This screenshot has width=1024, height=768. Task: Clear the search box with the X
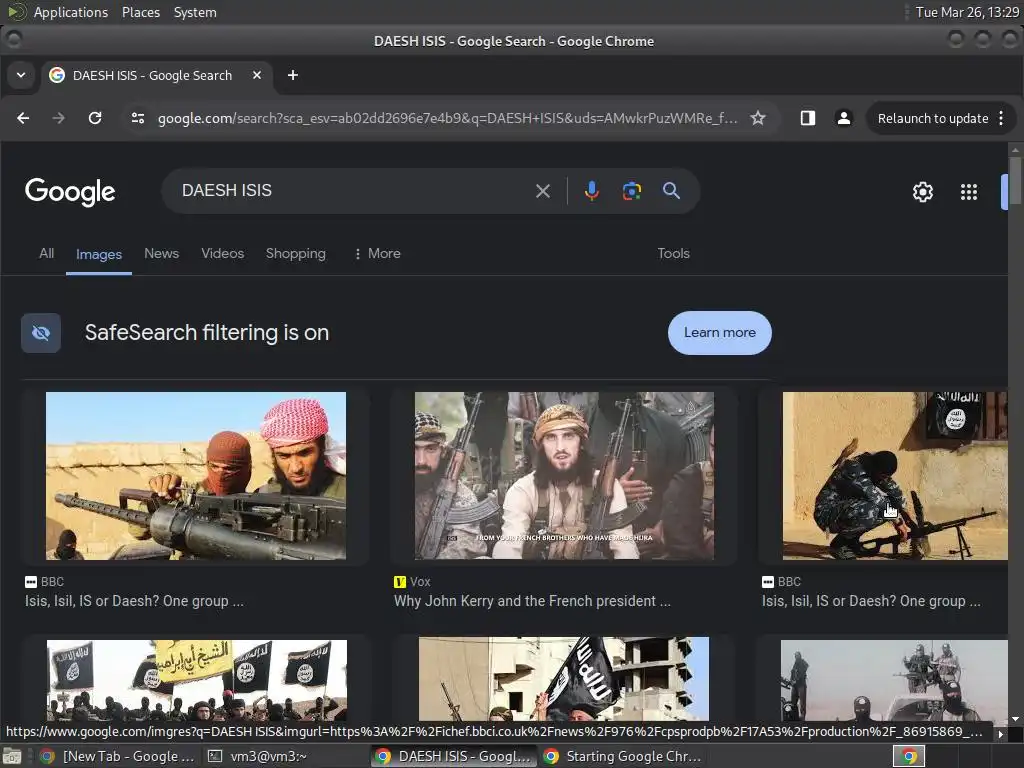point(543,191)
